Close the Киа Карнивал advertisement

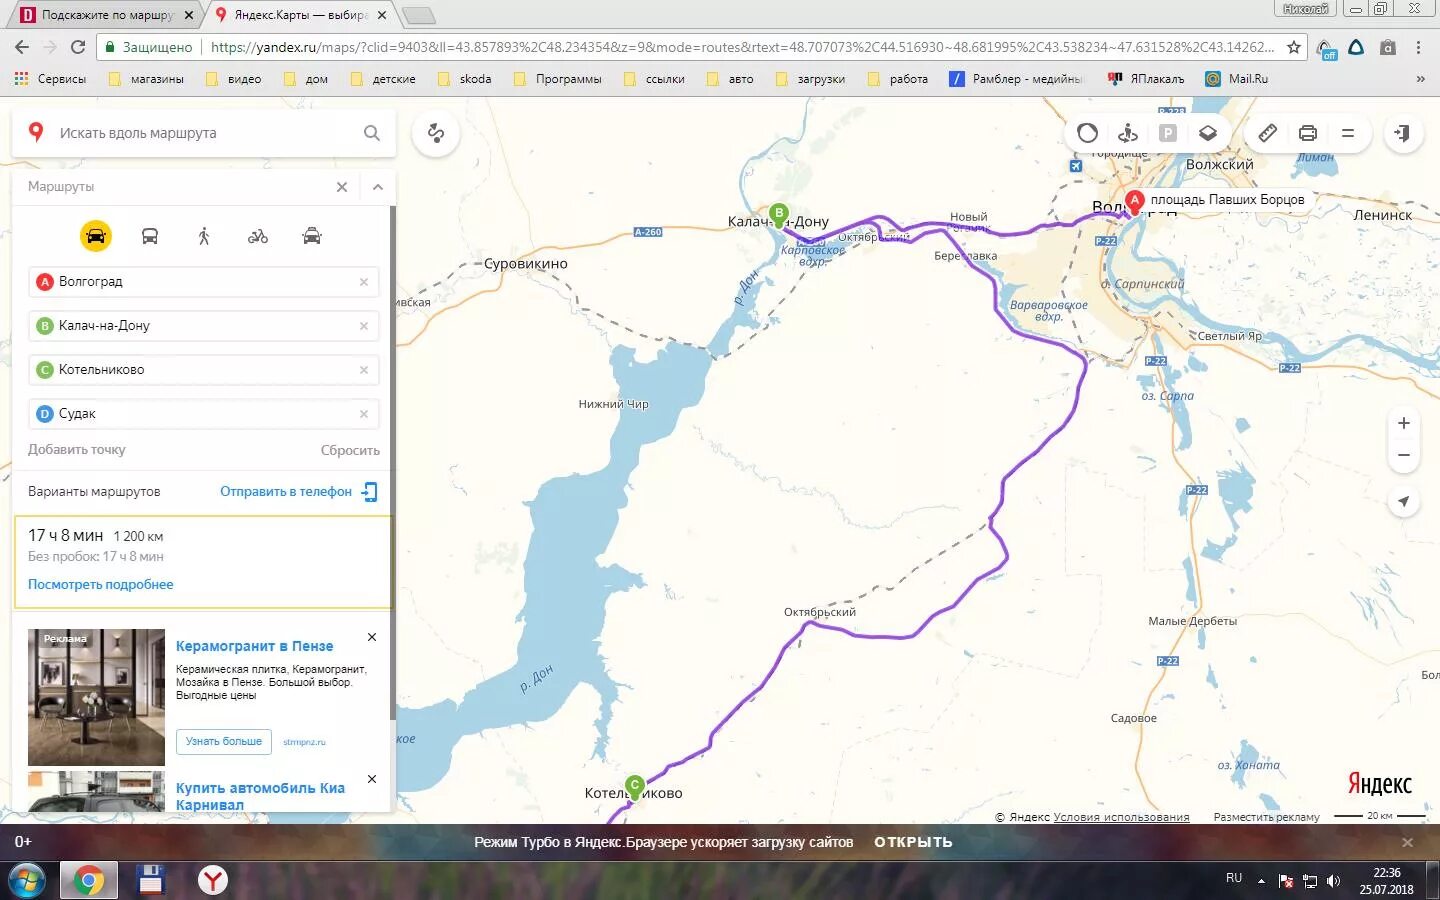(372, 779)
